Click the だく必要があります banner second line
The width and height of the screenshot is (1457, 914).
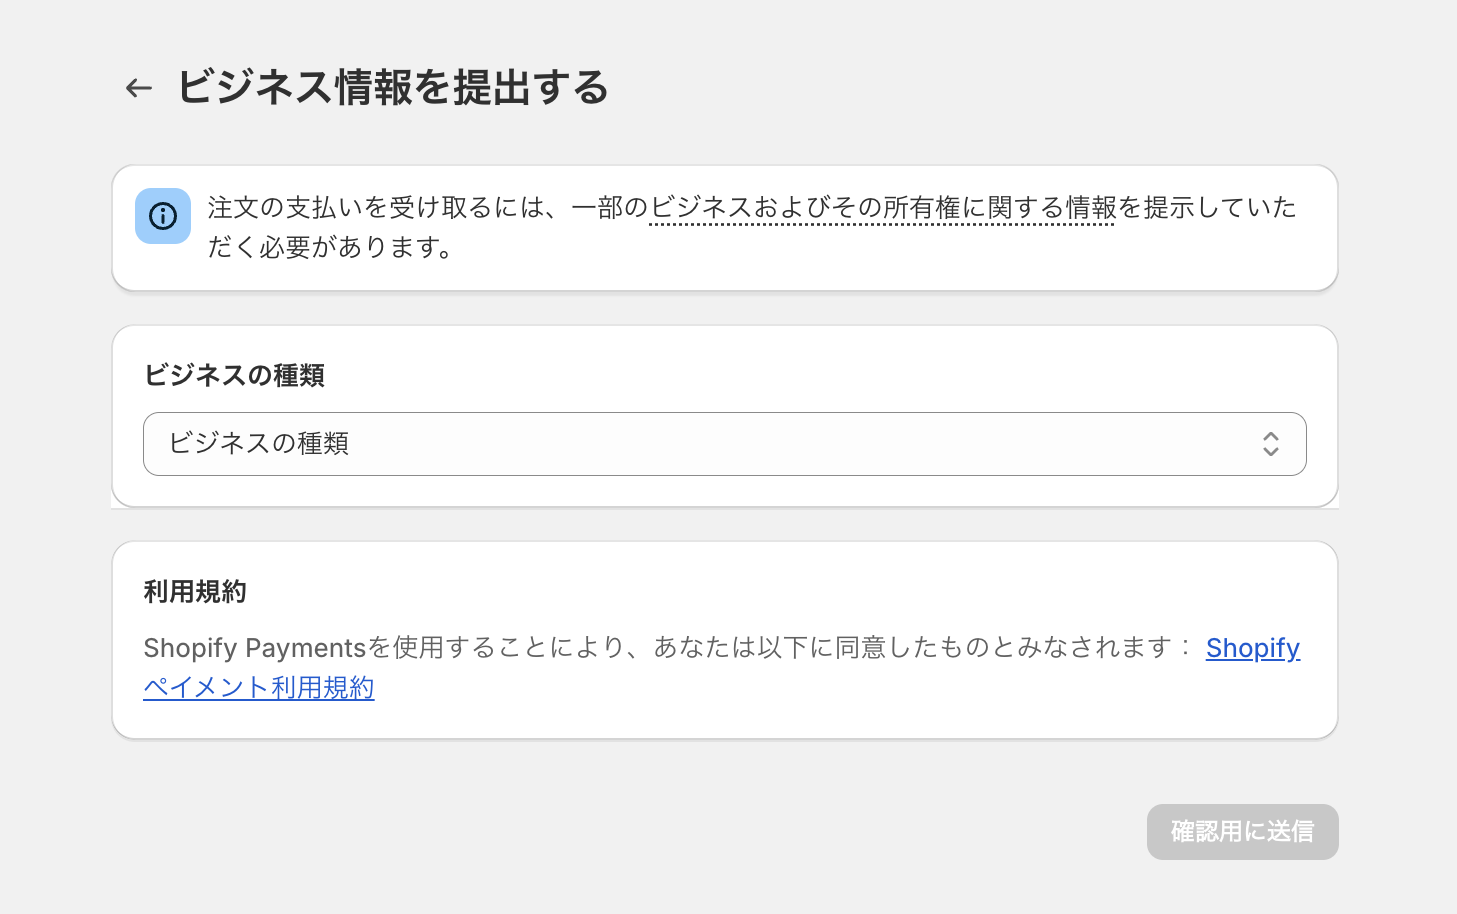click(331, 247)
